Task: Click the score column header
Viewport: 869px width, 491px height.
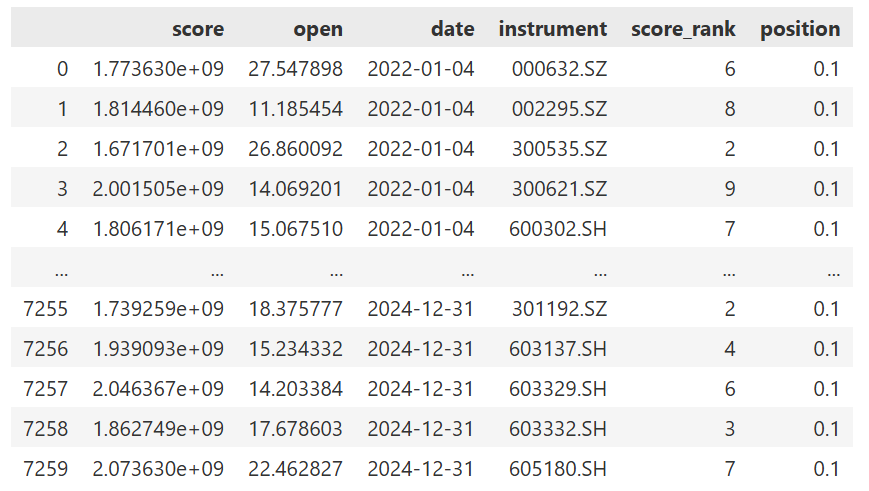Action: (x=197, y=29)
